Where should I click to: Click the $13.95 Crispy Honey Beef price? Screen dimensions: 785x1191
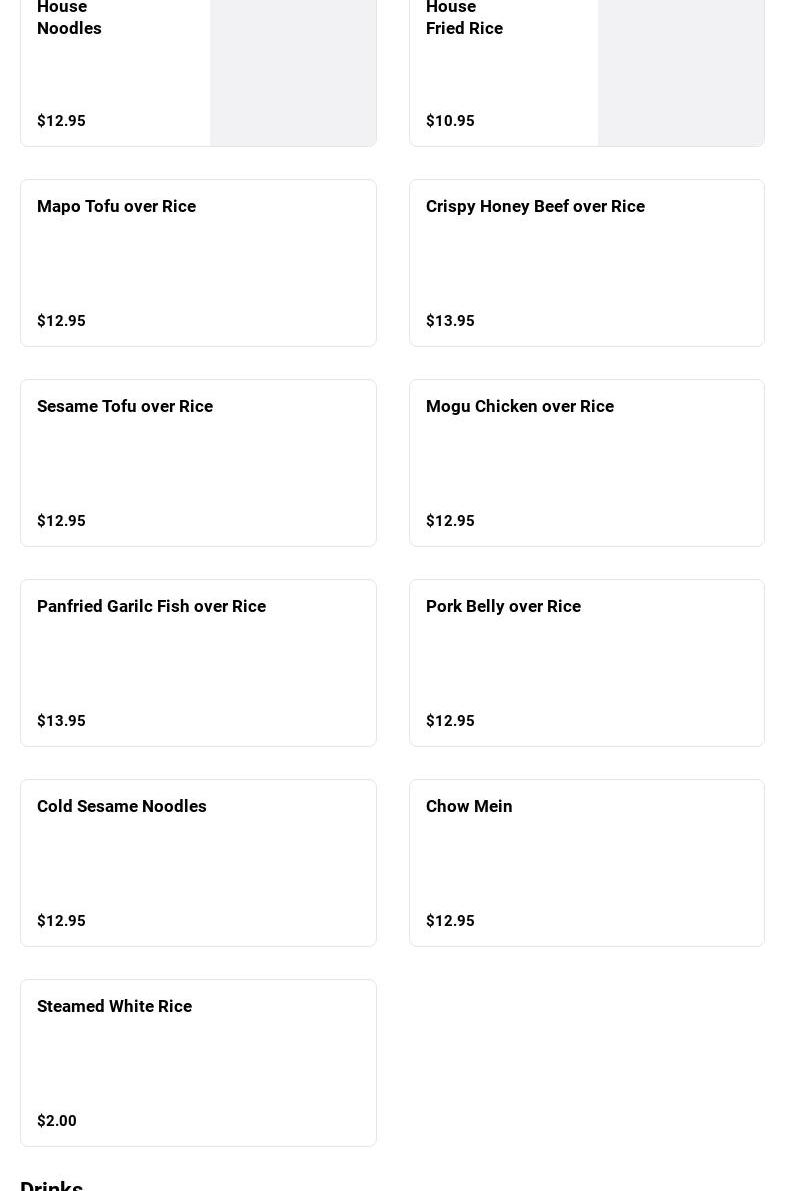[450, 321]
